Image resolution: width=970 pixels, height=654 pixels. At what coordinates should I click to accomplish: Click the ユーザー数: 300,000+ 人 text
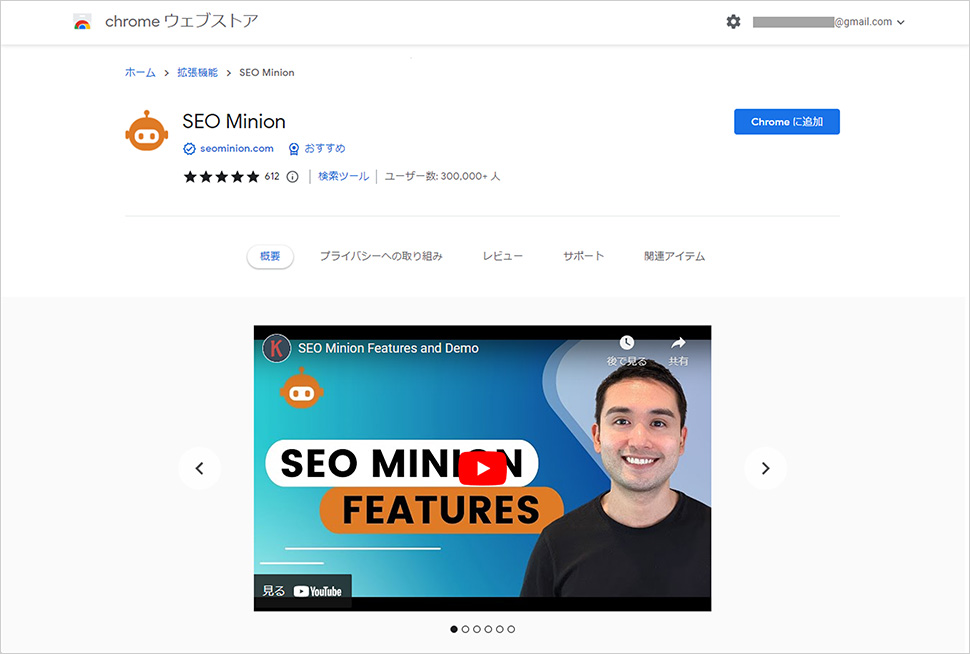coord(442,176)
